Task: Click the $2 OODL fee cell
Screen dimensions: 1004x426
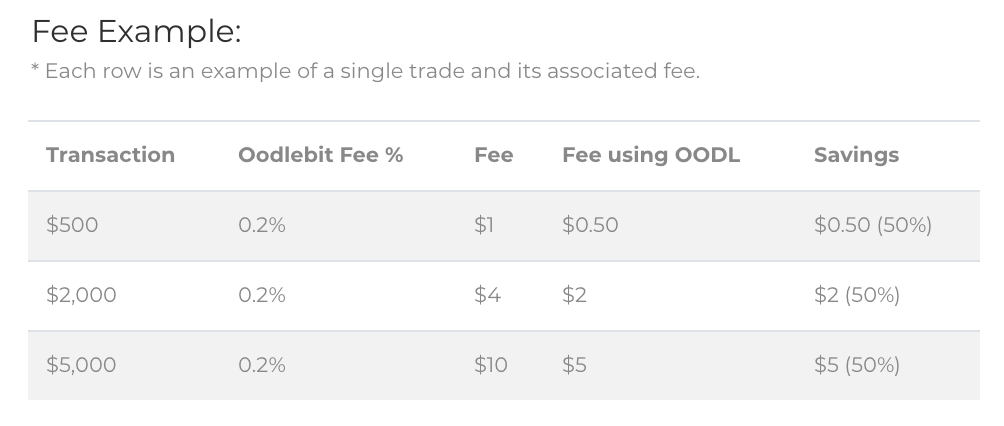Action: pyautogui.click(x=574, y=295)
